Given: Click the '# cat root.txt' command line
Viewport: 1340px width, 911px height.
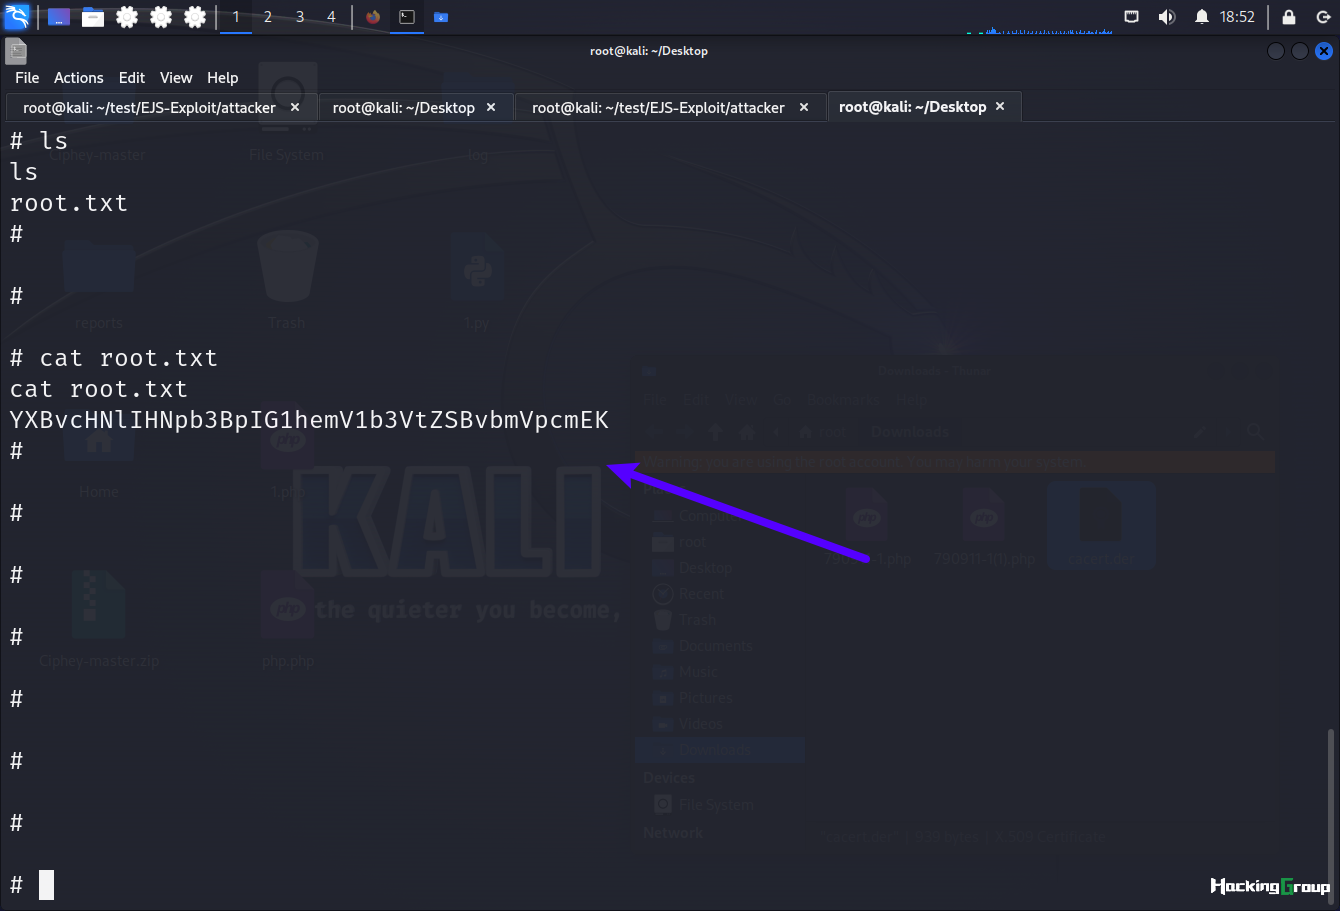Looking at the screenshot, I should click(114, 358).
